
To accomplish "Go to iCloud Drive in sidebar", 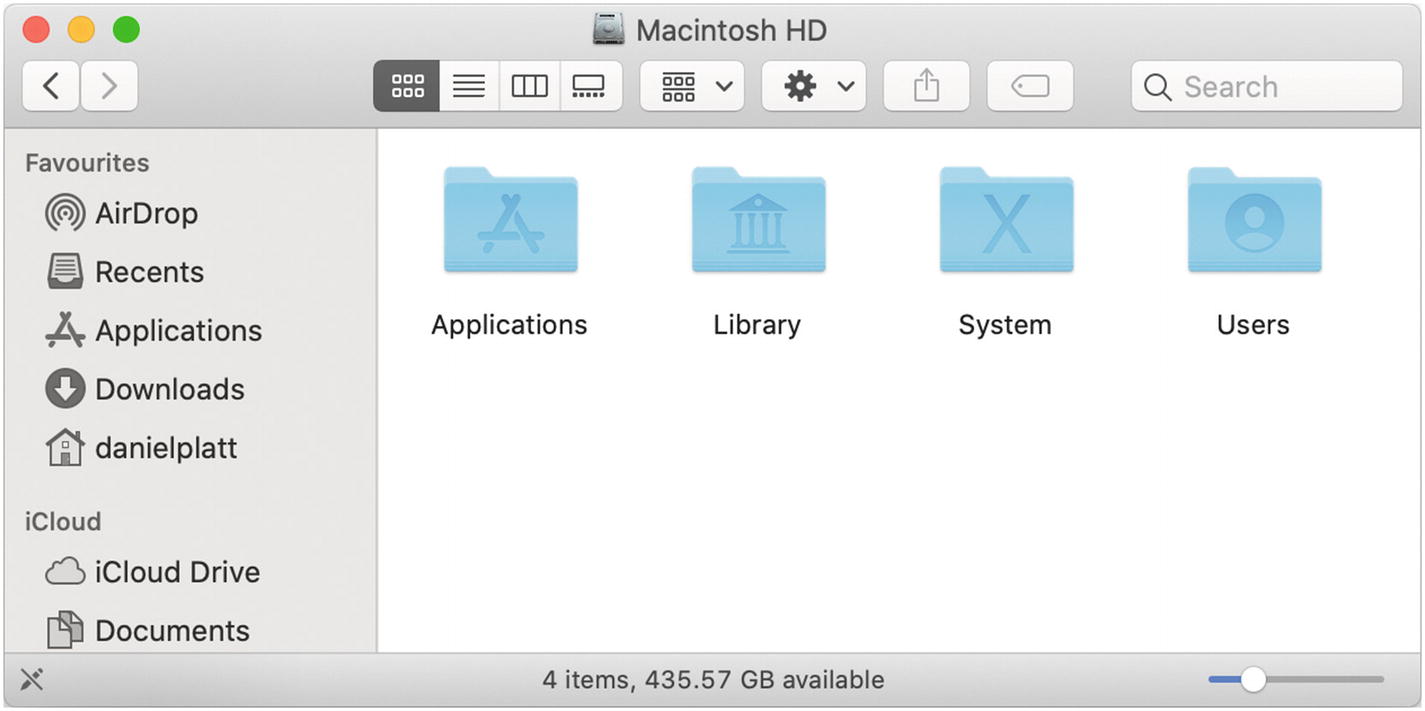I will click(176, 572).
